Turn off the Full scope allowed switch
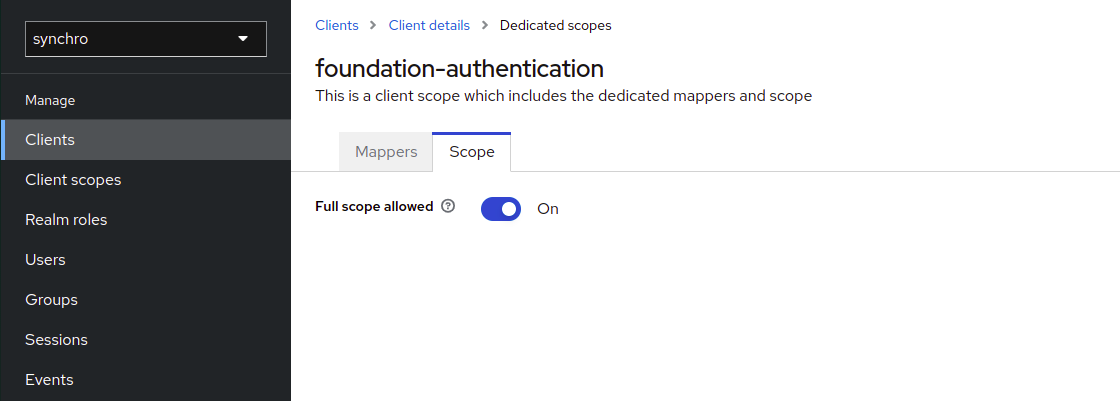The height and width of the screenshot is (401, 1120). click(x=501, y=208)
